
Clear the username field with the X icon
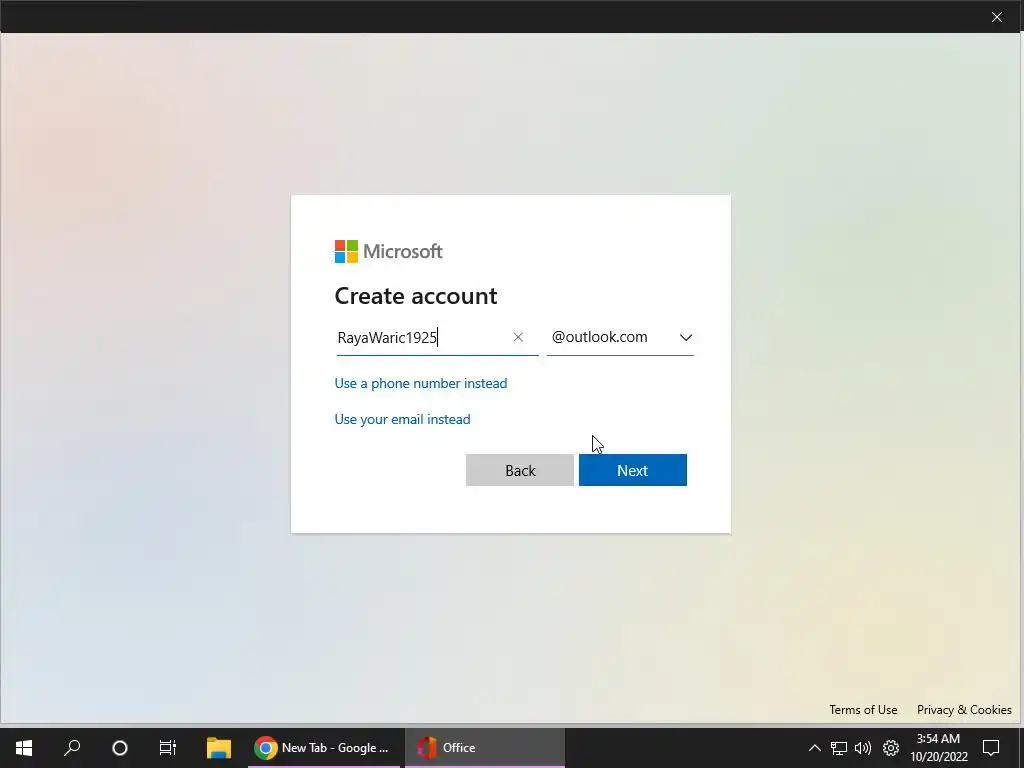point(518,337)
